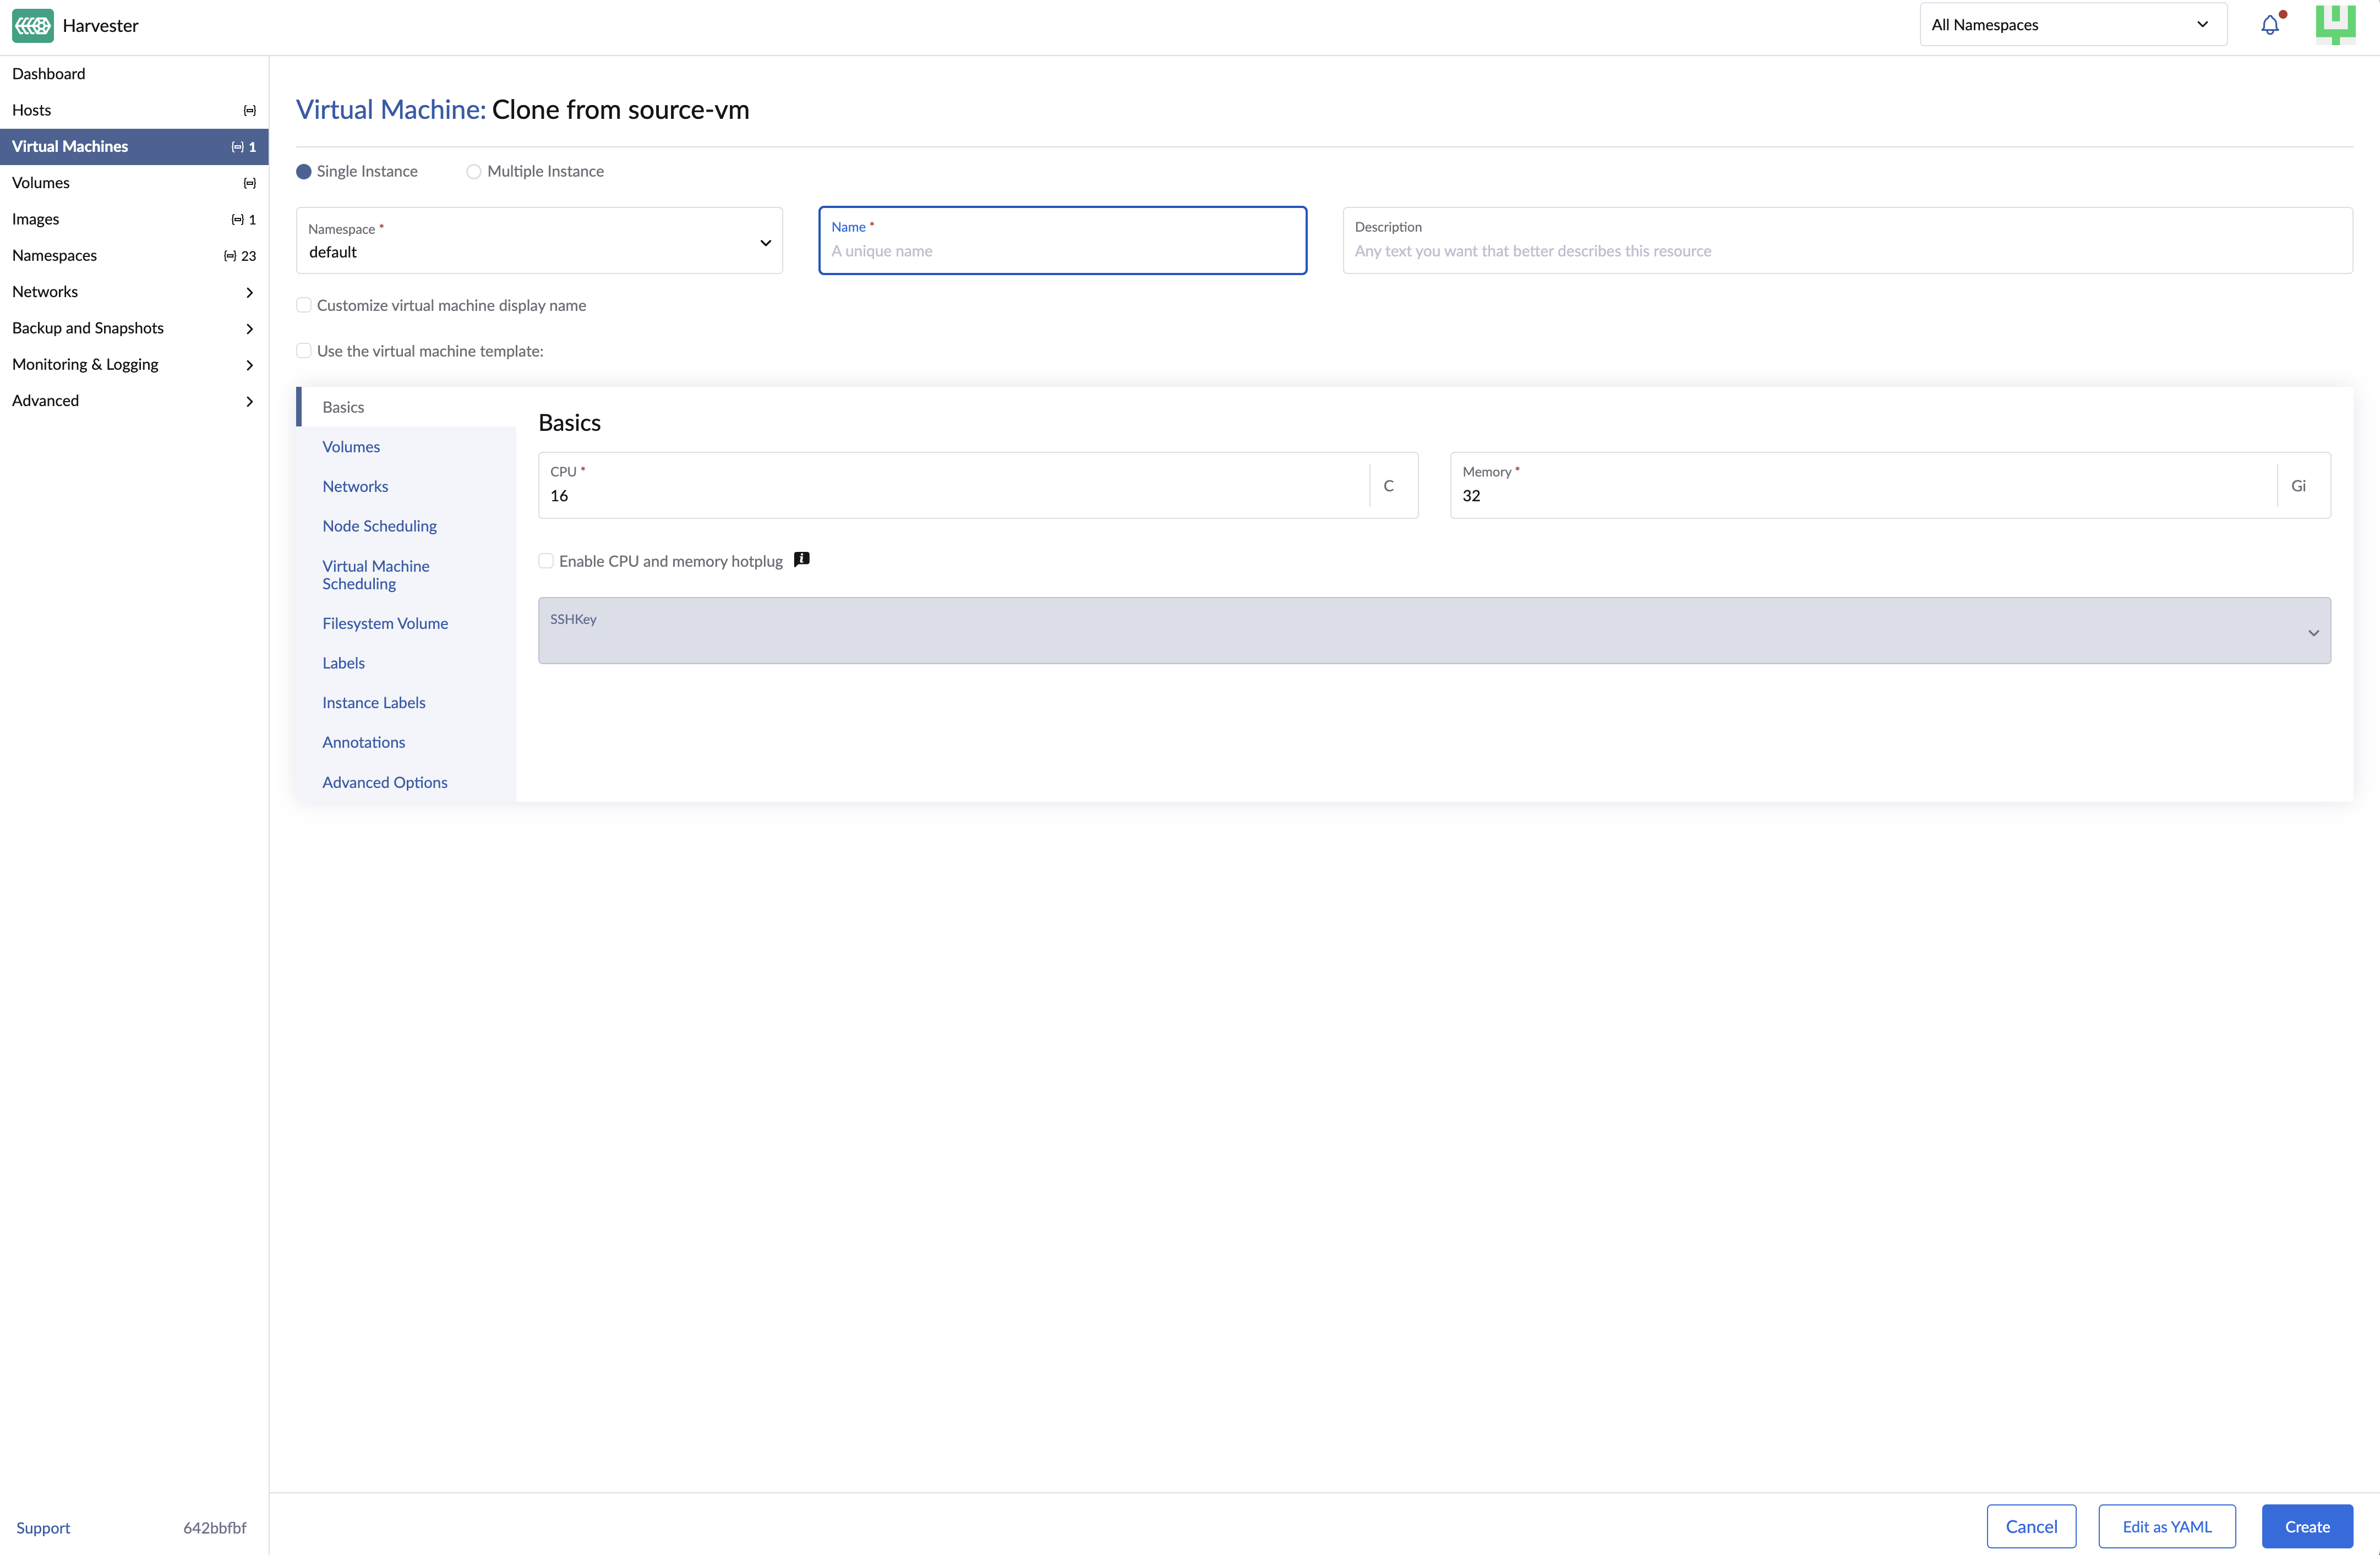Click the Harvester logo icon
Image resolution: width=2380 pixels, height=1555 pixels.
pos(33,25)
